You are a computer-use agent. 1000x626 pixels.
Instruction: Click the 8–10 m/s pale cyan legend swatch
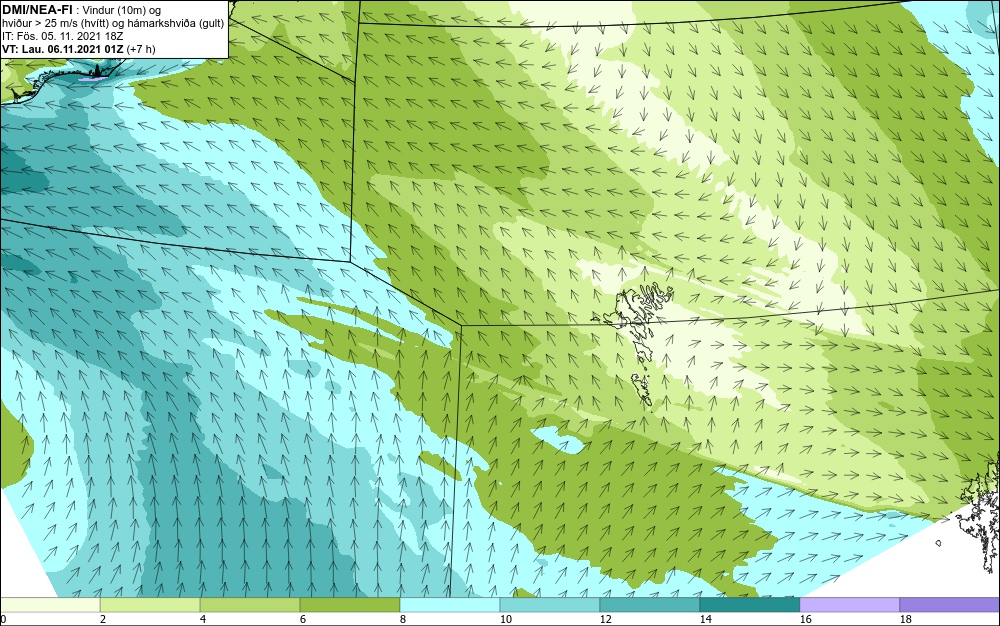coord(450,604)
